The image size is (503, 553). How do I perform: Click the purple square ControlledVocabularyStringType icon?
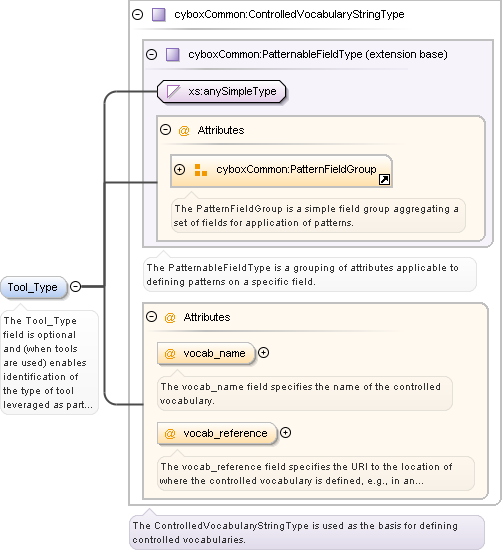click(159, 15)
